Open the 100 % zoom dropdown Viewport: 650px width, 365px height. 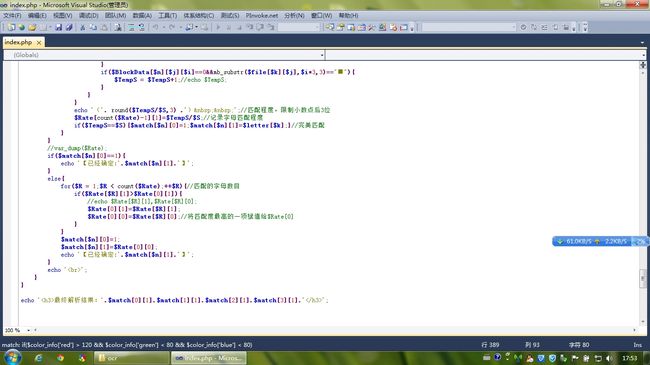coord(29,330)
